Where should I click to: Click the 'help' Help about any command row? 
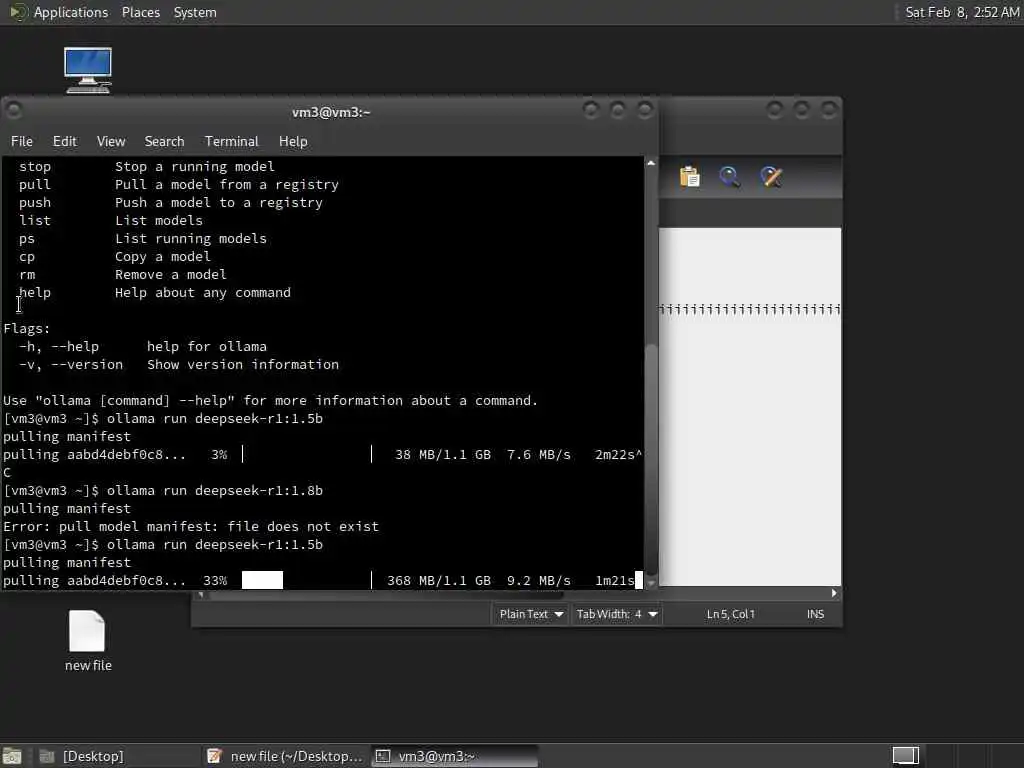click(154, 293)
